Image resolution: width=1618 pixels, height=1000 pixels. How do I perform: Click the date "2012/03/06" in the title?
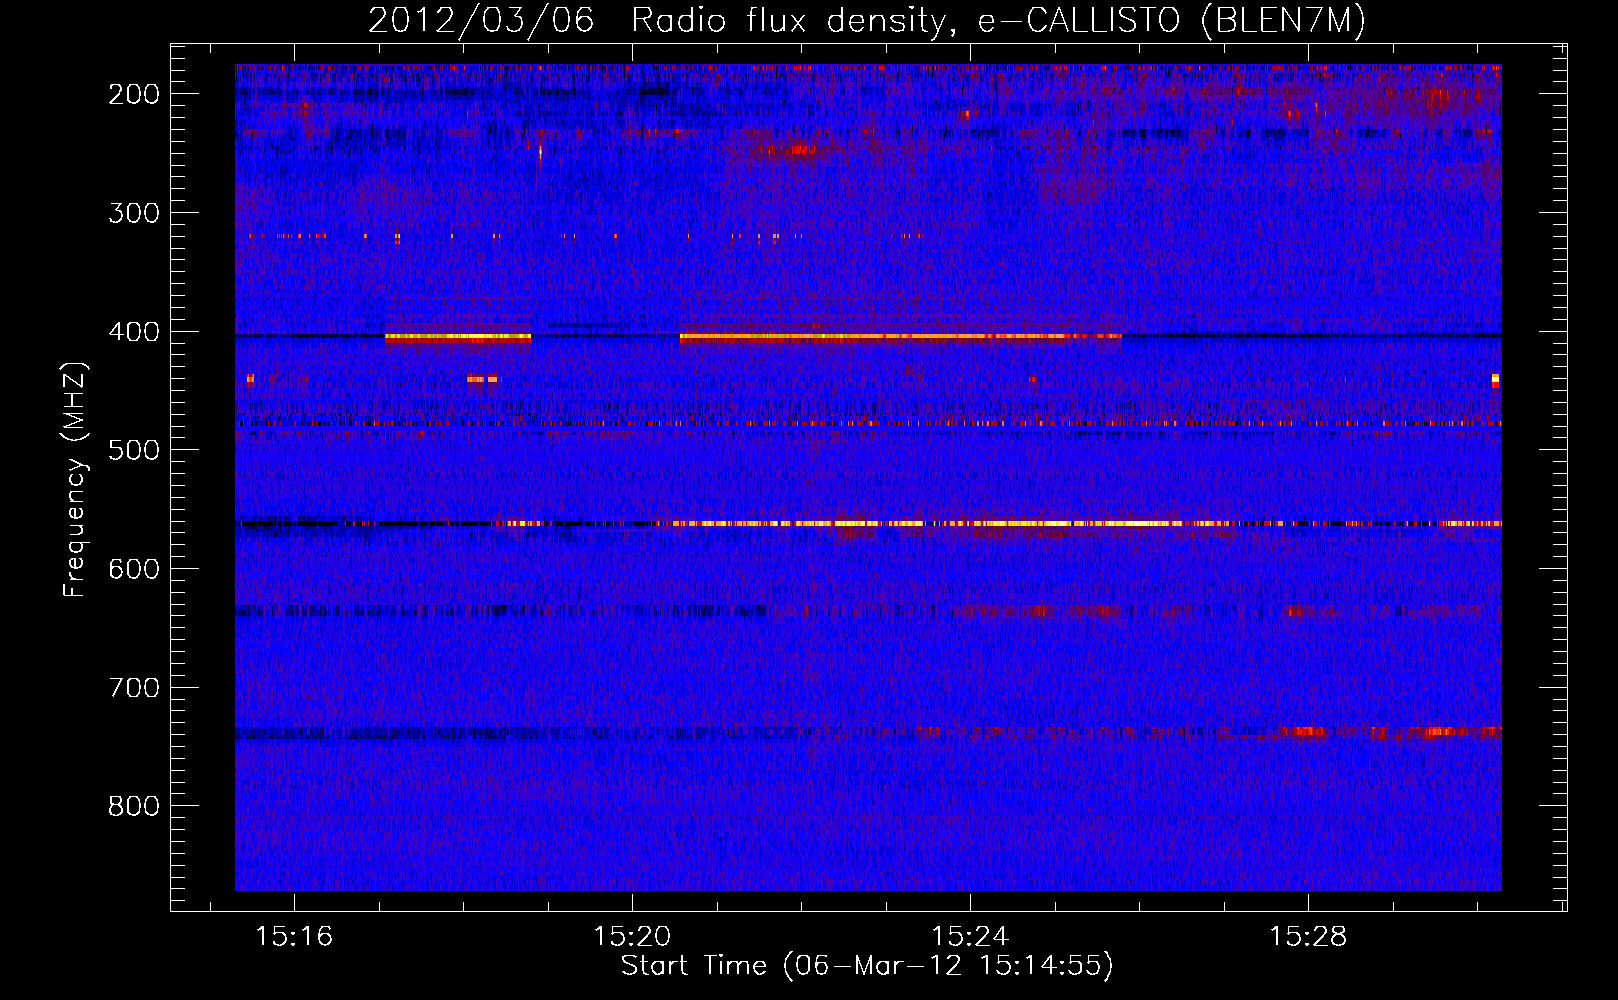(481, 21)
